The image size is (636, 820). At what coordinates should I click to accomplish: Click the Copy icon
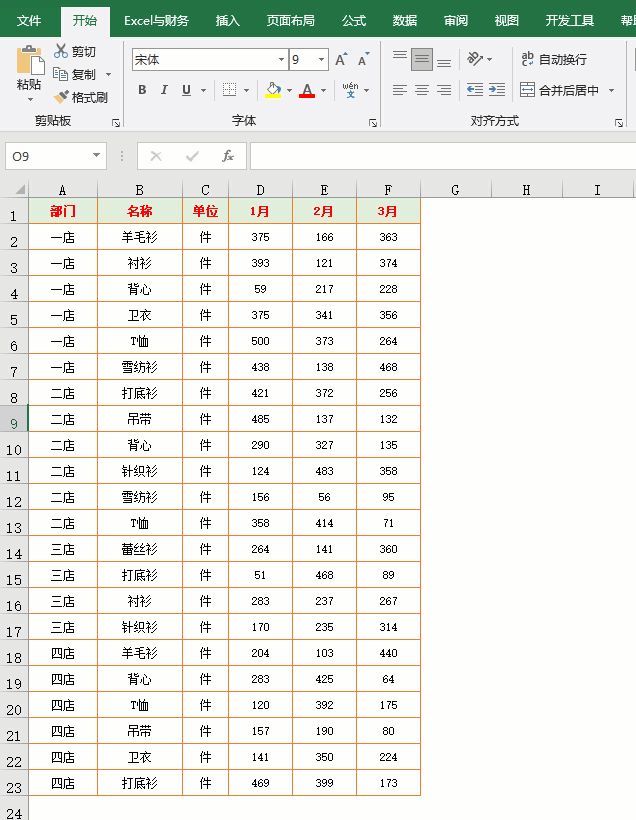point(61,74)
